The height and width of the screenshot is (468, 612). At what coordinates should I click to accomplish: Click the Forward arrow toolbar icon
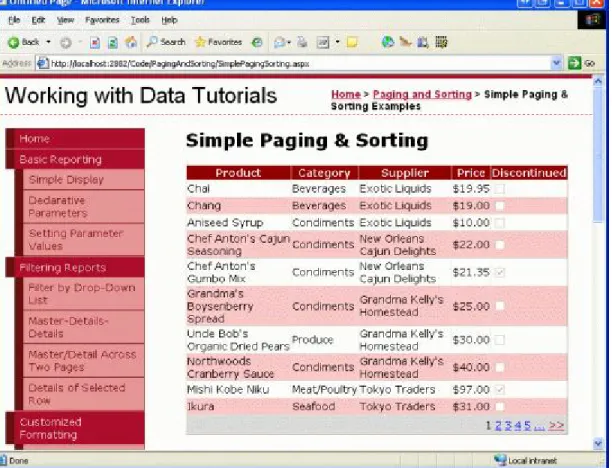click(x=66, y=43)
